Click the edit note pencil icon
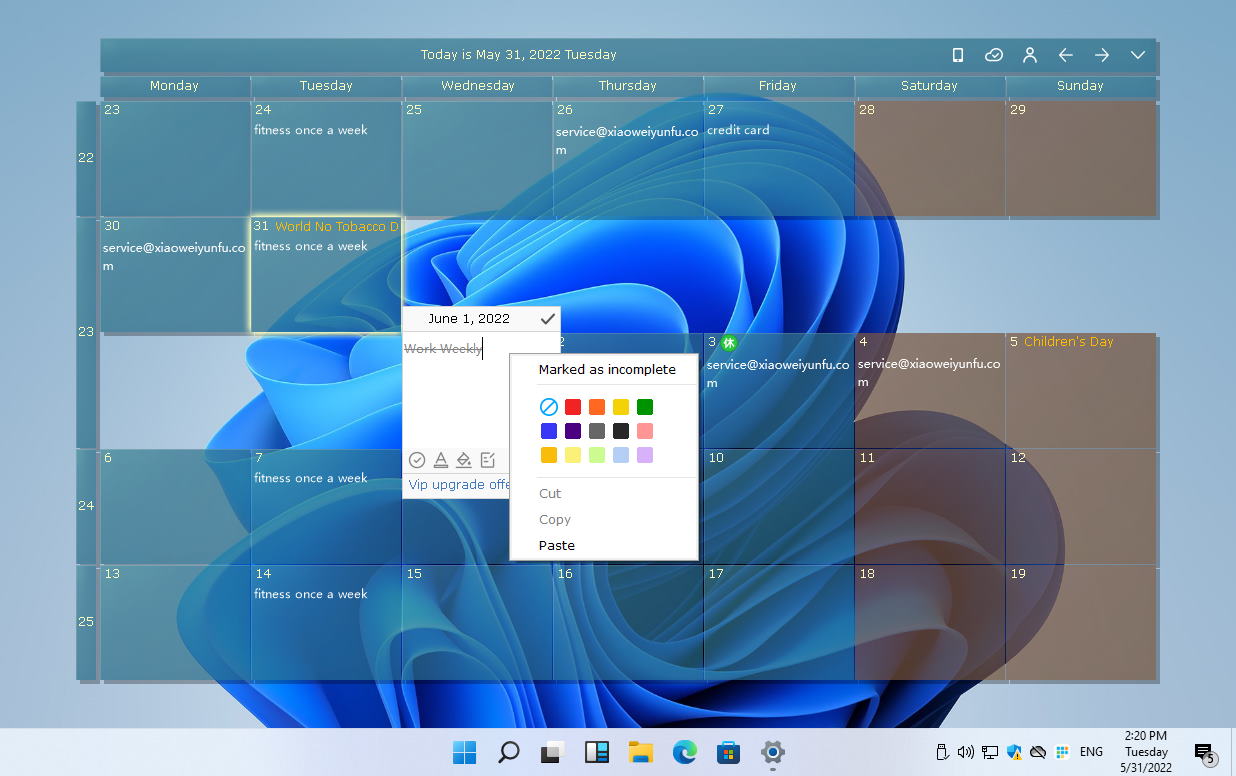This screenshot has height=776, width=1236. click(488, 460)
